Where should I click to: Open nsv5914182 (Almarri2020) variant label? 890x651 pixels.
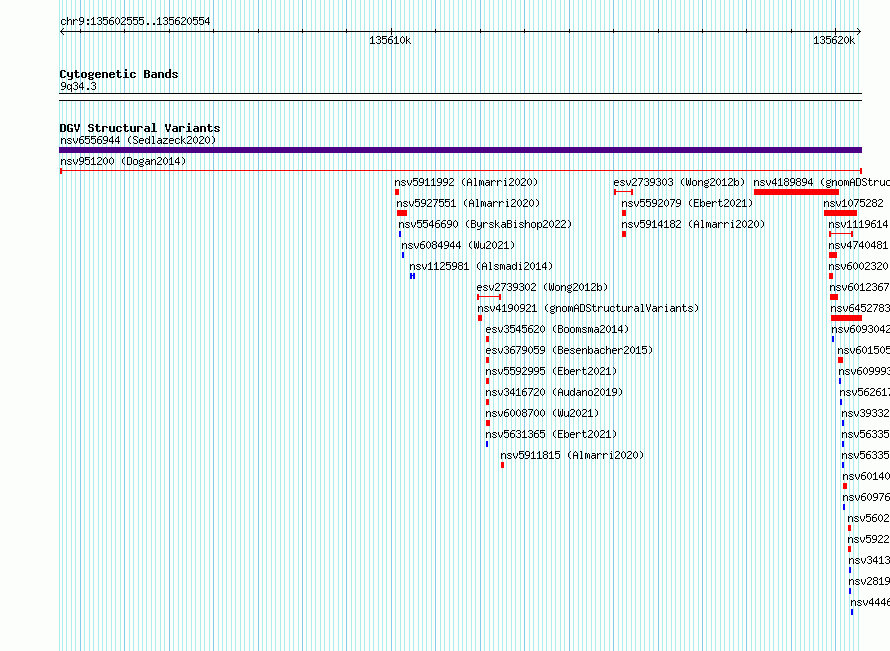click(693, 224)
